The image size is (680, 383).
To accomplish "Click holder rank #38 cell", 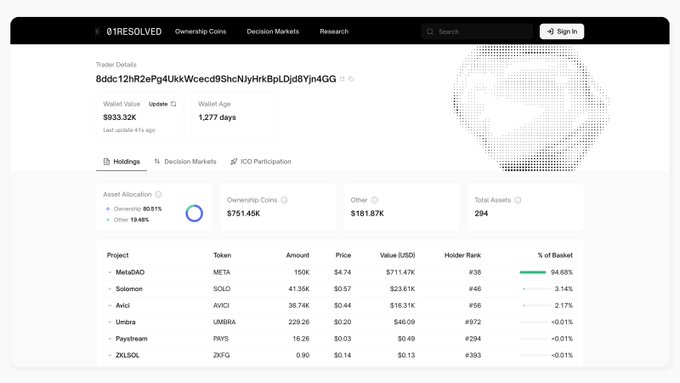I will point(475,272).
